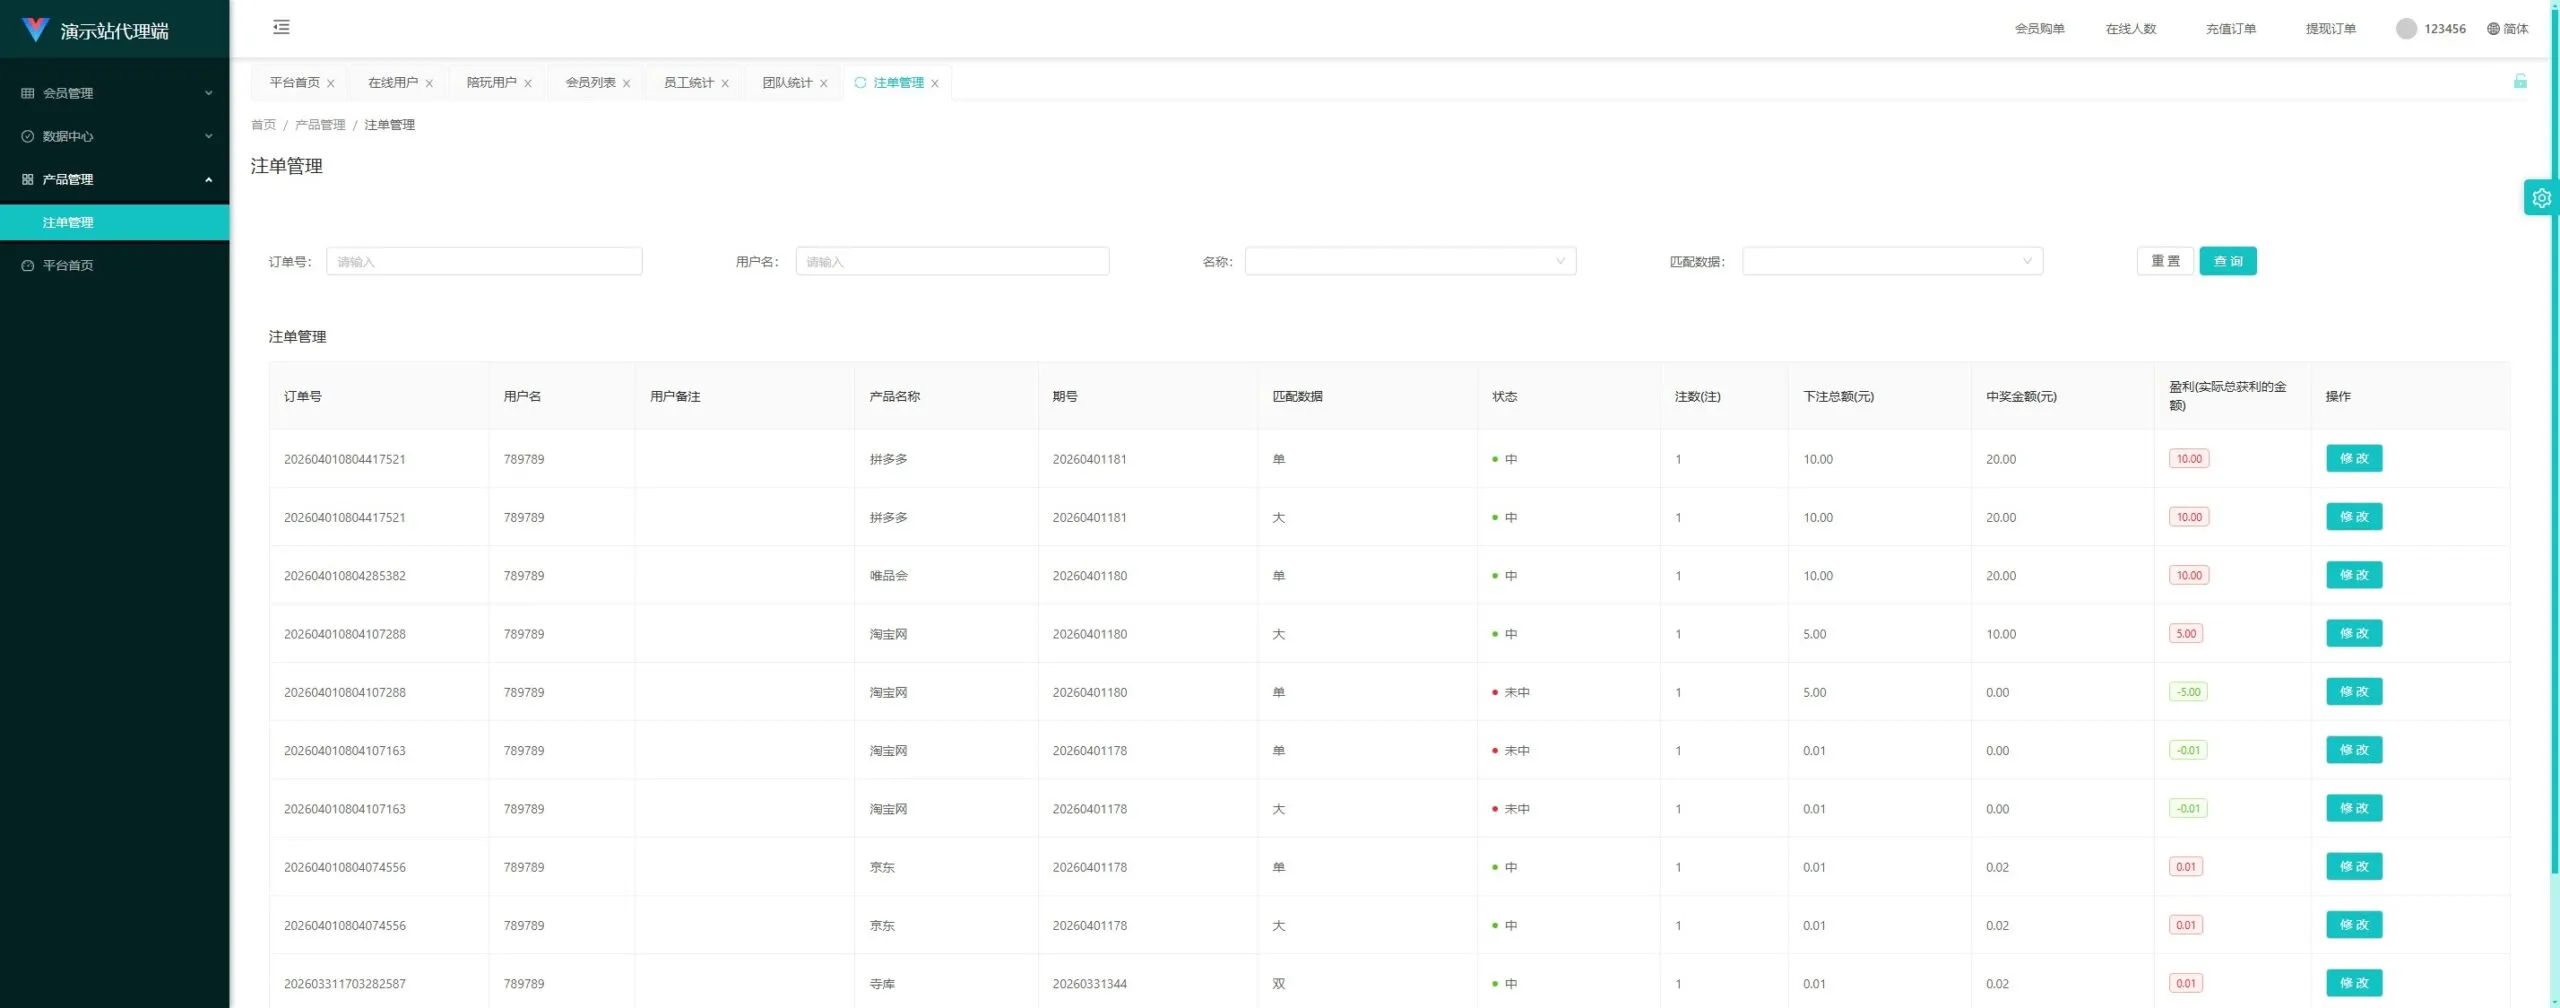The image size is (2560, 1008).
Task: Open 提现订单 in the top bar
Action: (2330, 29)
